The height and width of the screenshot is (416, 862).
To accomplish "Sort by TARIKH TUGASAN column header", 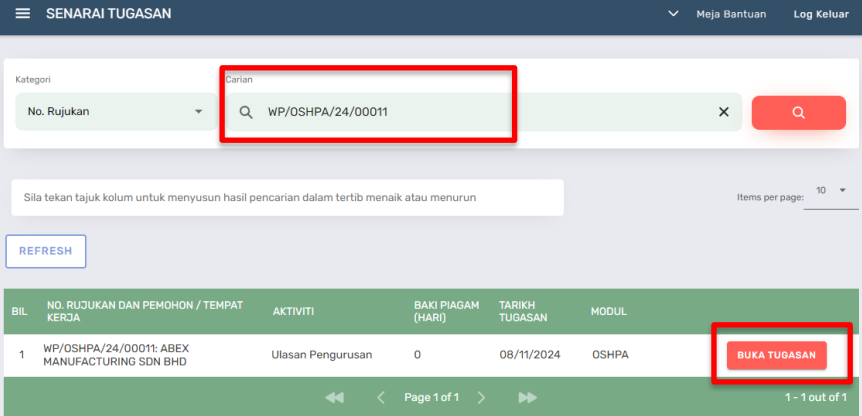I will (x=522, y=311).
